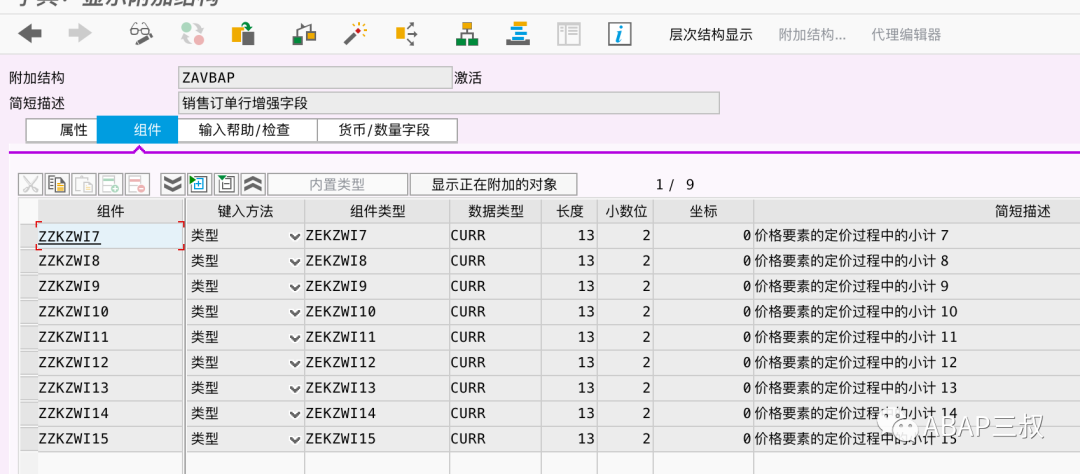This screenshot has height=474, width=1080.
Task: Click the 销售订单行增强字段 description field
Action: 448,103
